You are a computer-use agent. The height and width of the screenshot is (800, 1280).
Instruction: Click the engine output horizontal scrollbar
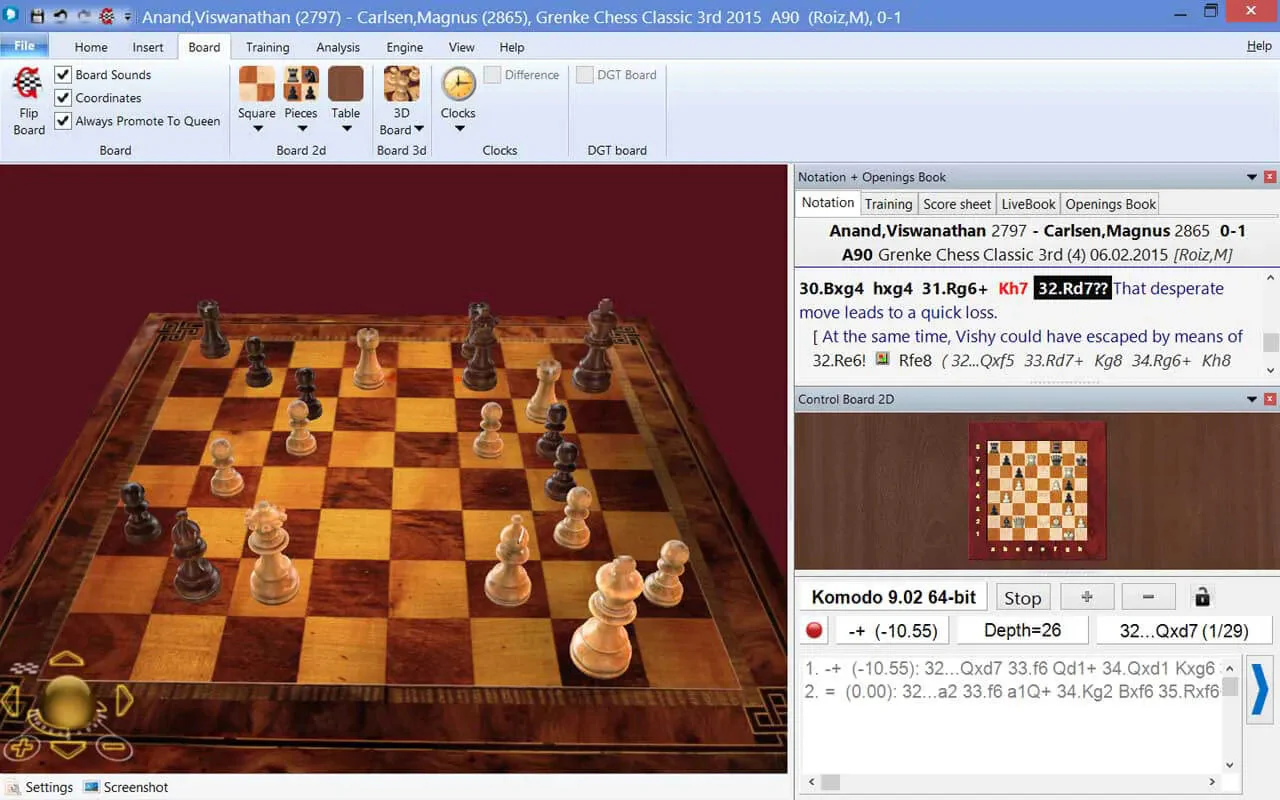click(1013, 782)
